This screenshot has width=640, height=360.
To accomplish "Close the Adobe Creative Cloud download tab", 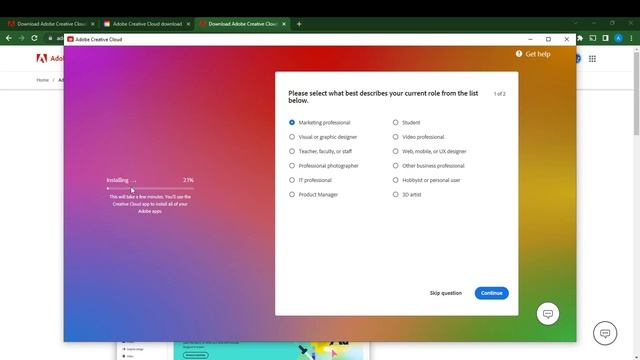I will pos(188,24).
